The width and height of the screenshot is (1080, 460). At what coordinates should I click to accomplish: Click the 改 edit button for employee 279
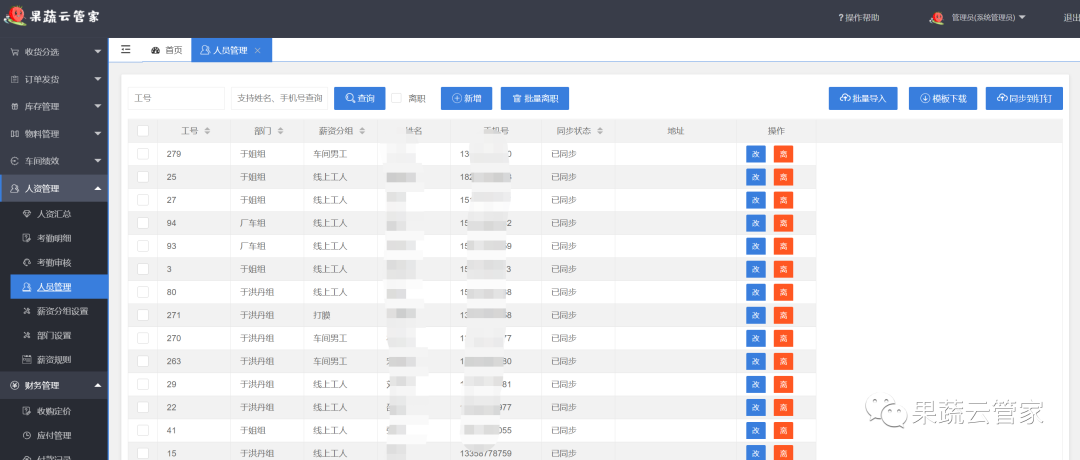point(755,154)
